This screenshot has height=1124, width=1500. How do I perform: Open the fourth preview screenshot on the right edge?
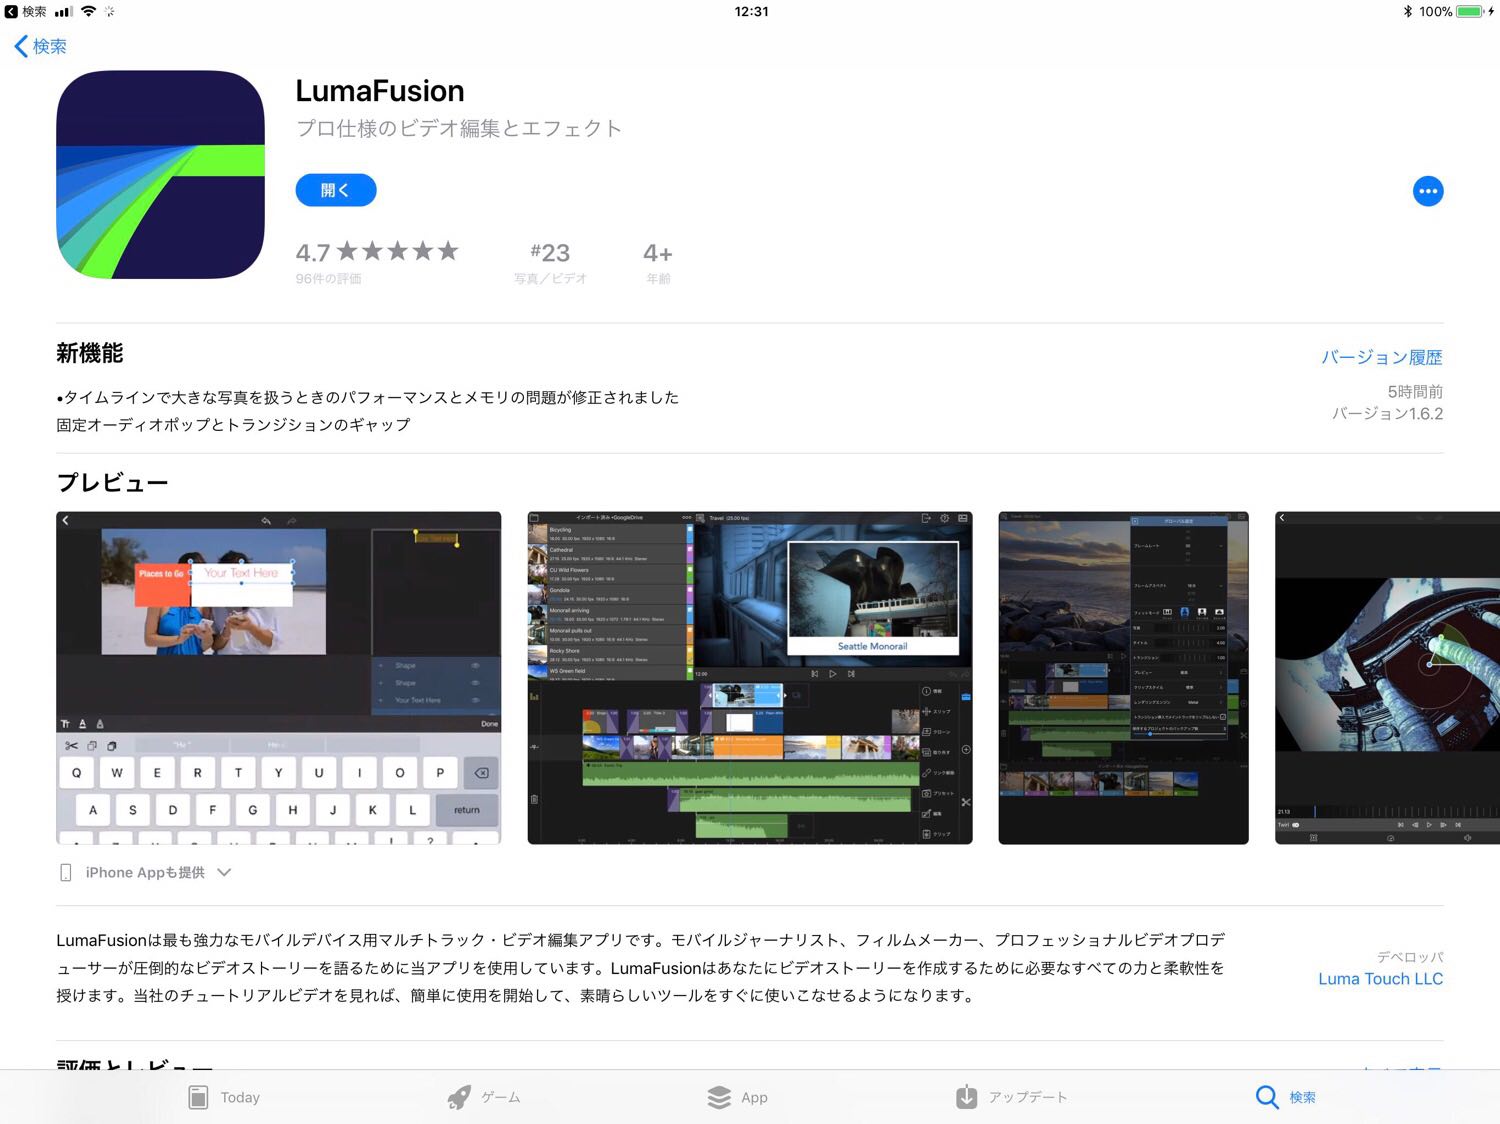(1388, 678)
